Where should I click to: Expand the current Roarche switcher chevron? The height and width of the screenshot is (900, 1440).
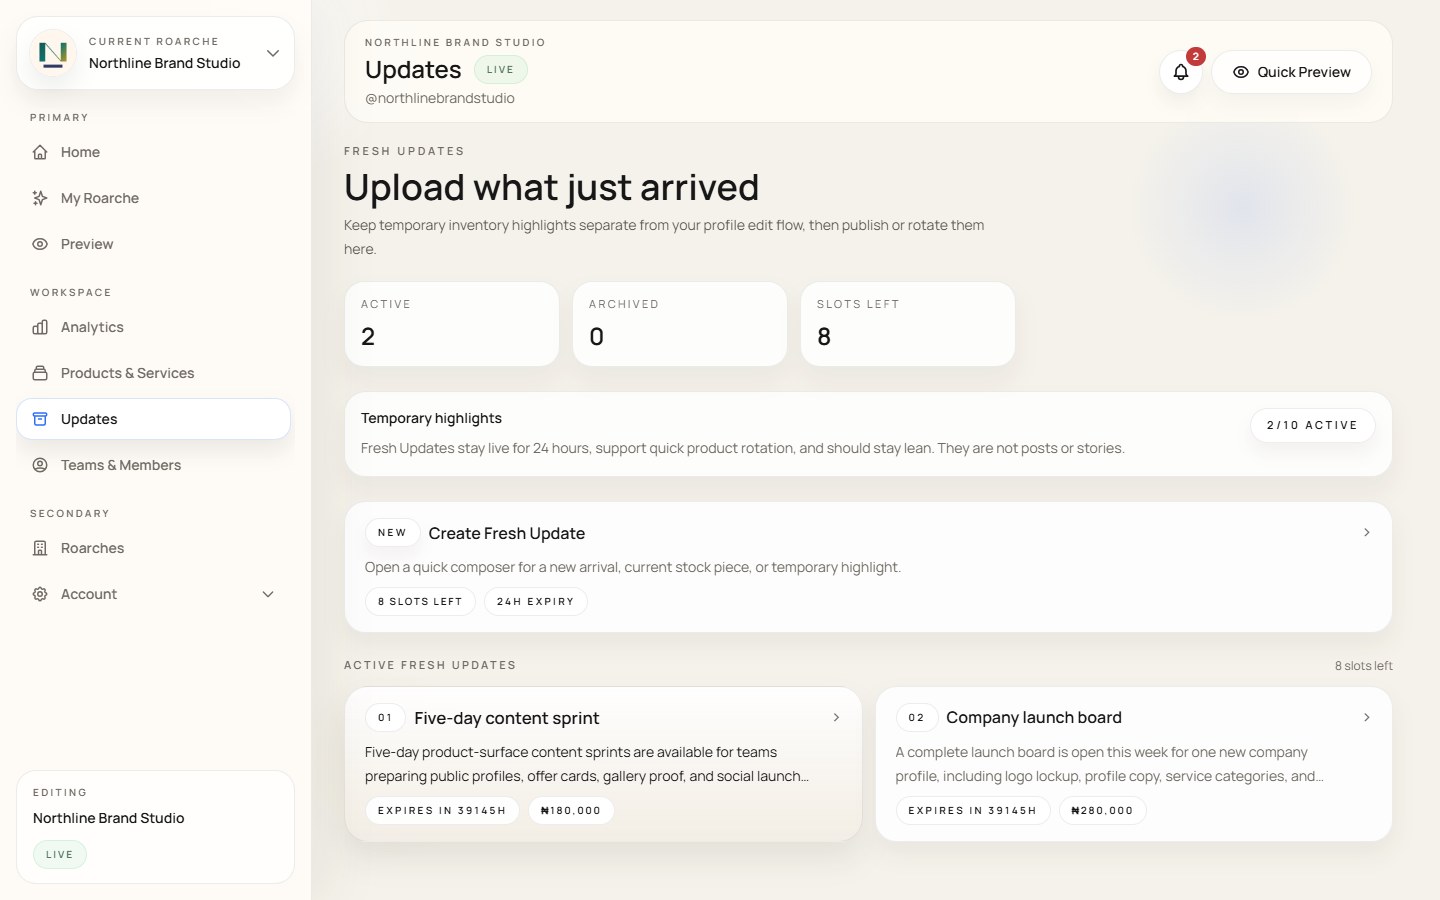pyautogui.click(x=272, y=53)
